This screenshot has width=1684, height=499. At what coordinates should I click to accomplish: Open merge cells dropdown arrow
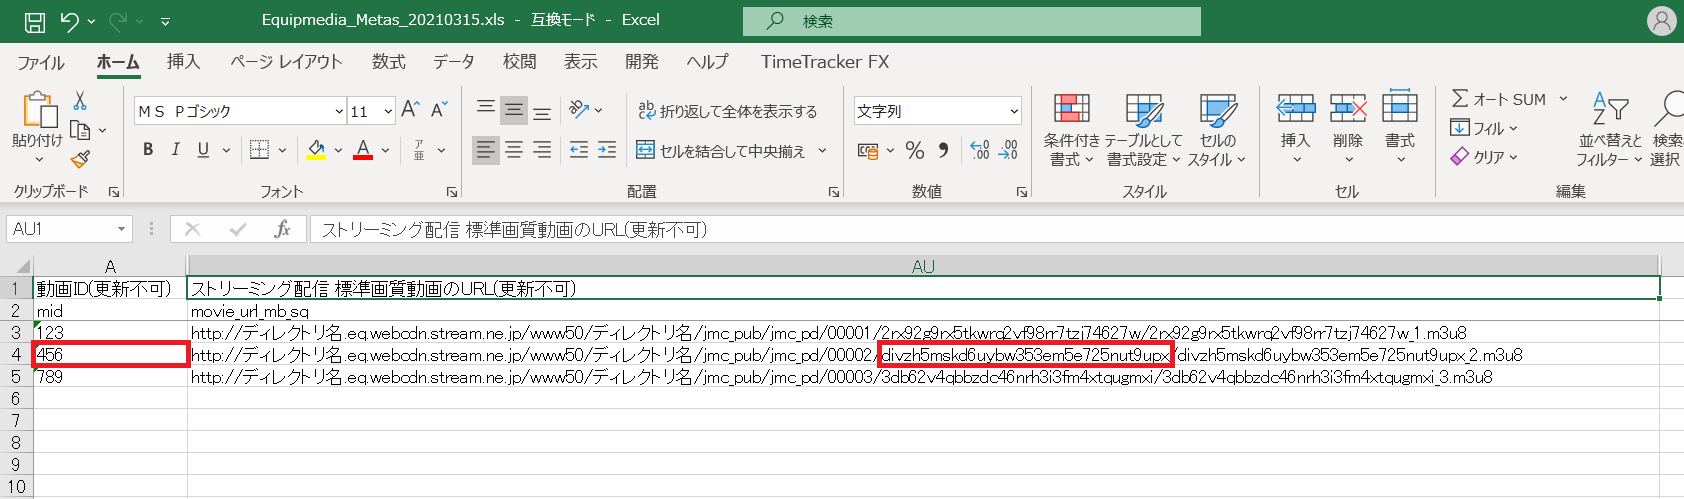(x=823, y=151)
